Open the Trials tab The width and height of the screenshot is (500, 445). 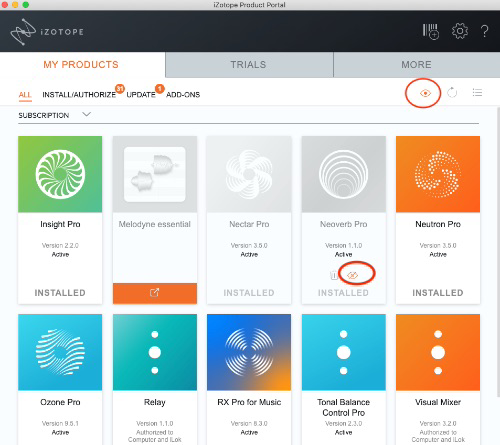click(249, 65)
